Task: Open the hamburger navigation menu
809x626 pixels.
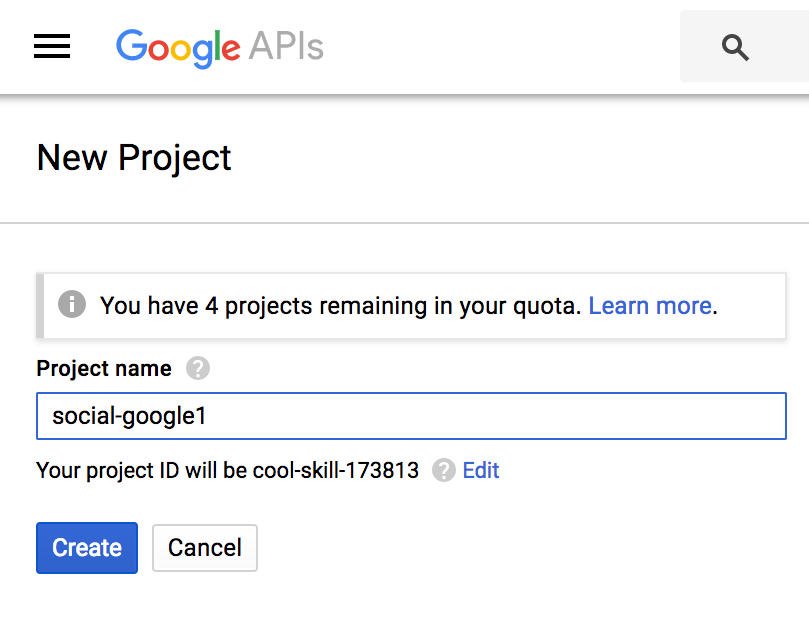Action: click(52, 46)
